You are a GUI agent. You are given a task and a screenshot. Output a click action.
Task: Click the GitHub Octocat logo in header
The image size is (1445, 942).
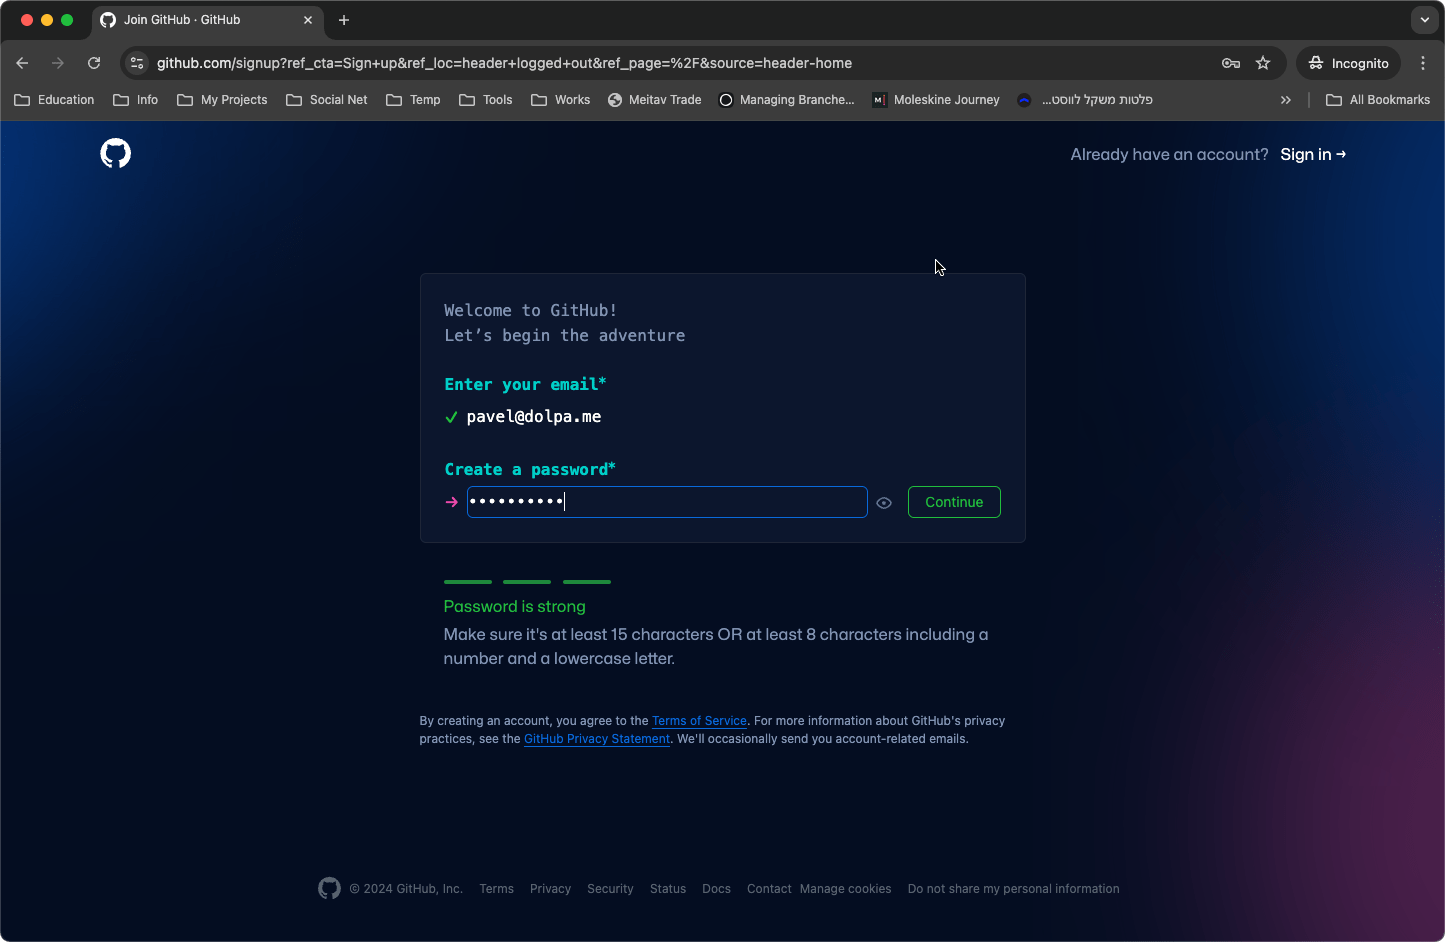[116, 154]
